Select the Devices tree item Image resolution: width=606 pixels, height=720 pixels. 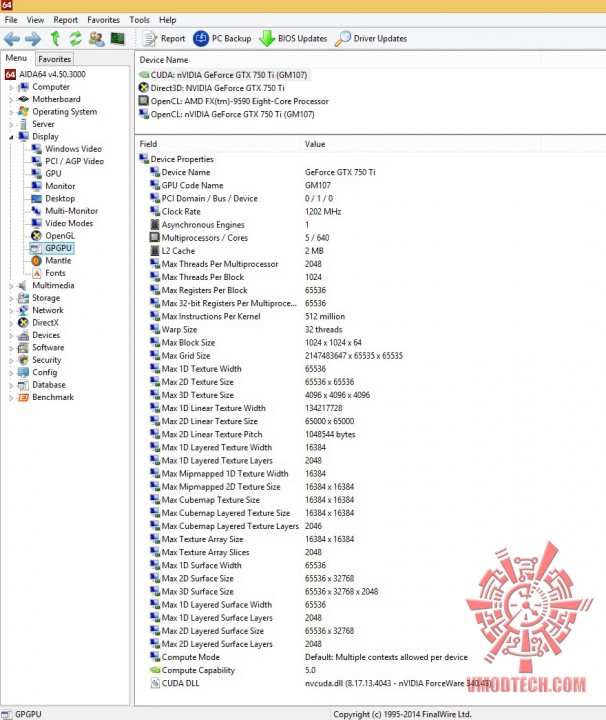(x=39, y=335)
